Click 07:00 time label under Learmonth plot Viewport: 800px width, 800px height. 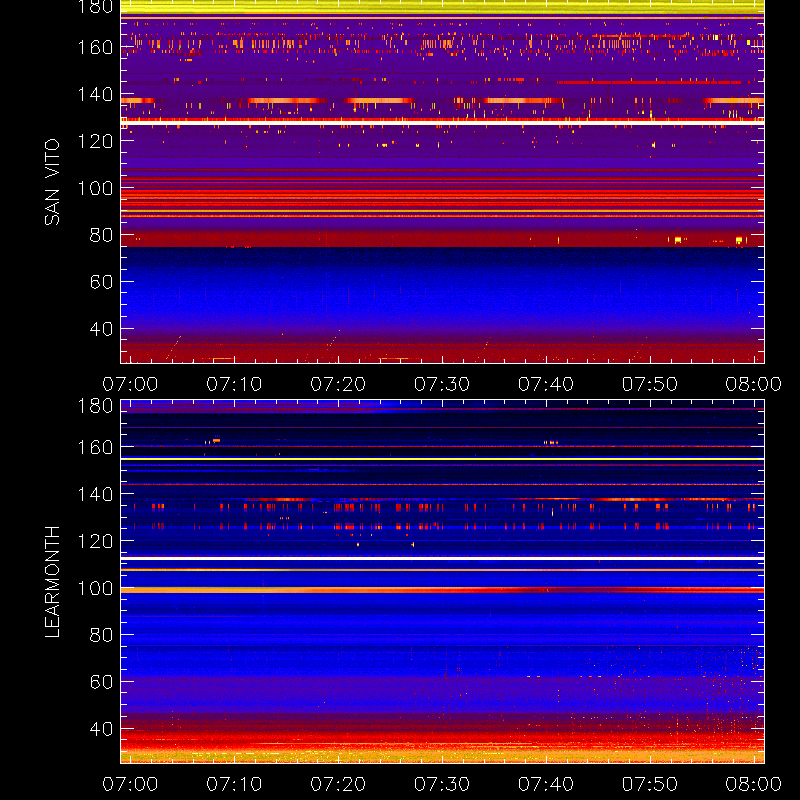(x=130, y=784)
